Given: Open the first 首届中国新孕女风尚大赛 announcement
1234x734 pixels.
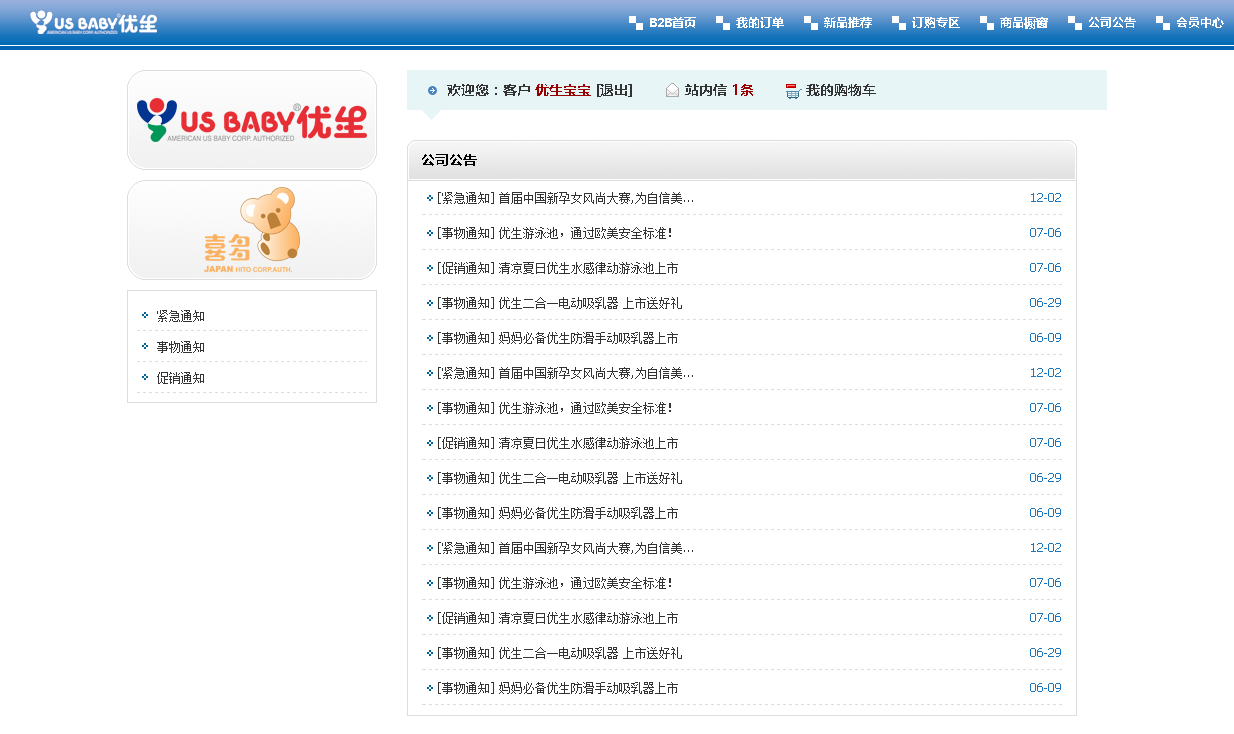Looking at the screenshot, I should click(x=565, y=198).
